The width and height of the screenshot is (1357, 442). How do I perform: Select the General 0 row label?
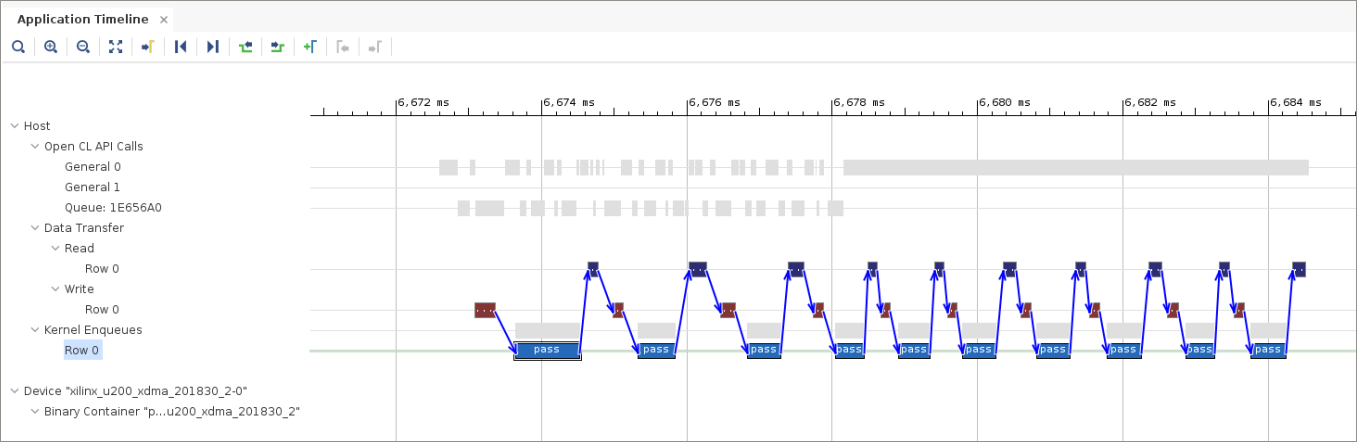(92, 167)
